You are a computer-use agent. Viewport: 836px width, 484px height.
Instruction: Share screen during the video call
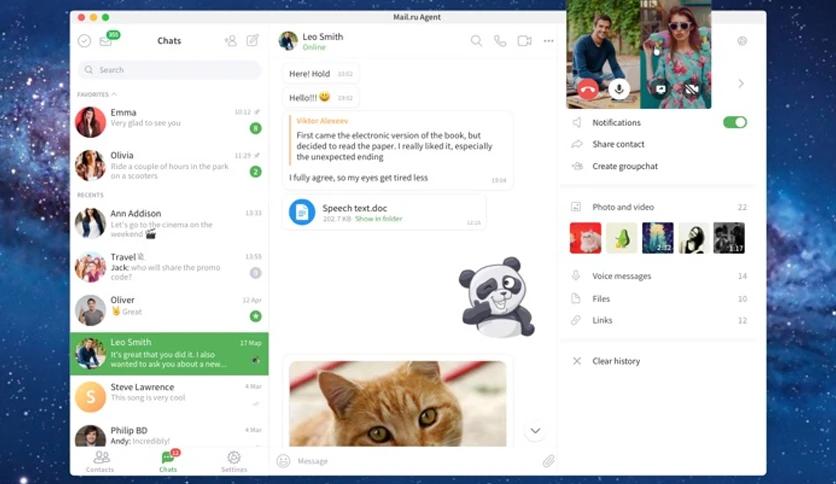(661, 89)
